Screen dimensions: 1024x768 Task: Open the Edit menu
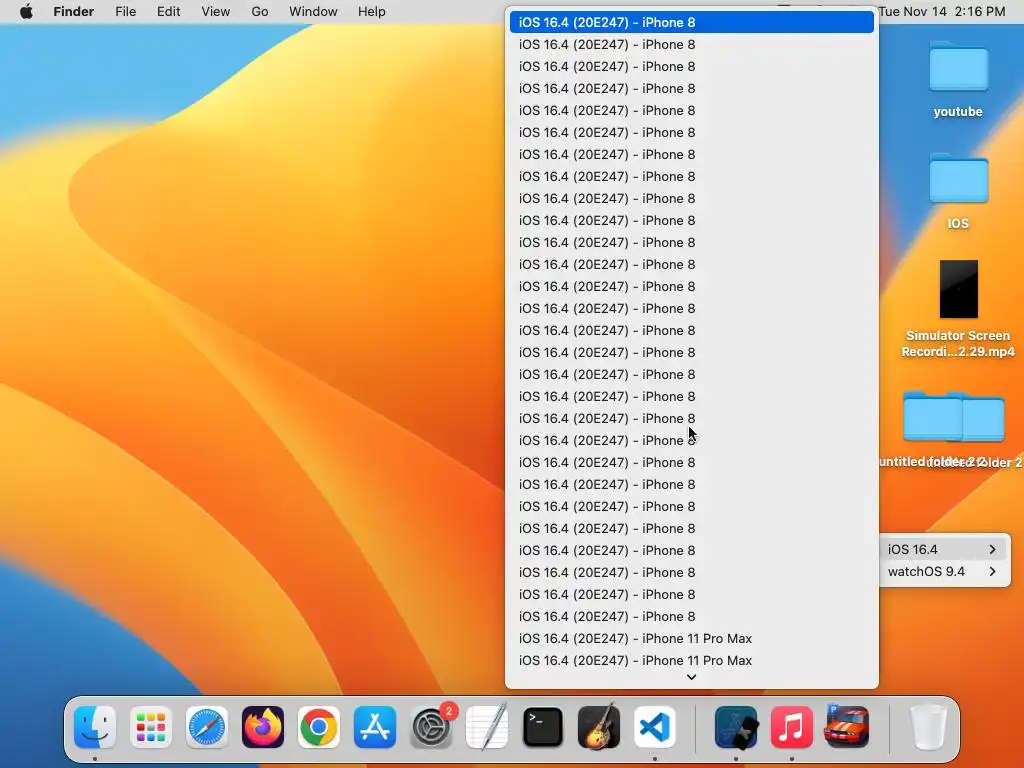pyautogui.click(x=168, y=11)
